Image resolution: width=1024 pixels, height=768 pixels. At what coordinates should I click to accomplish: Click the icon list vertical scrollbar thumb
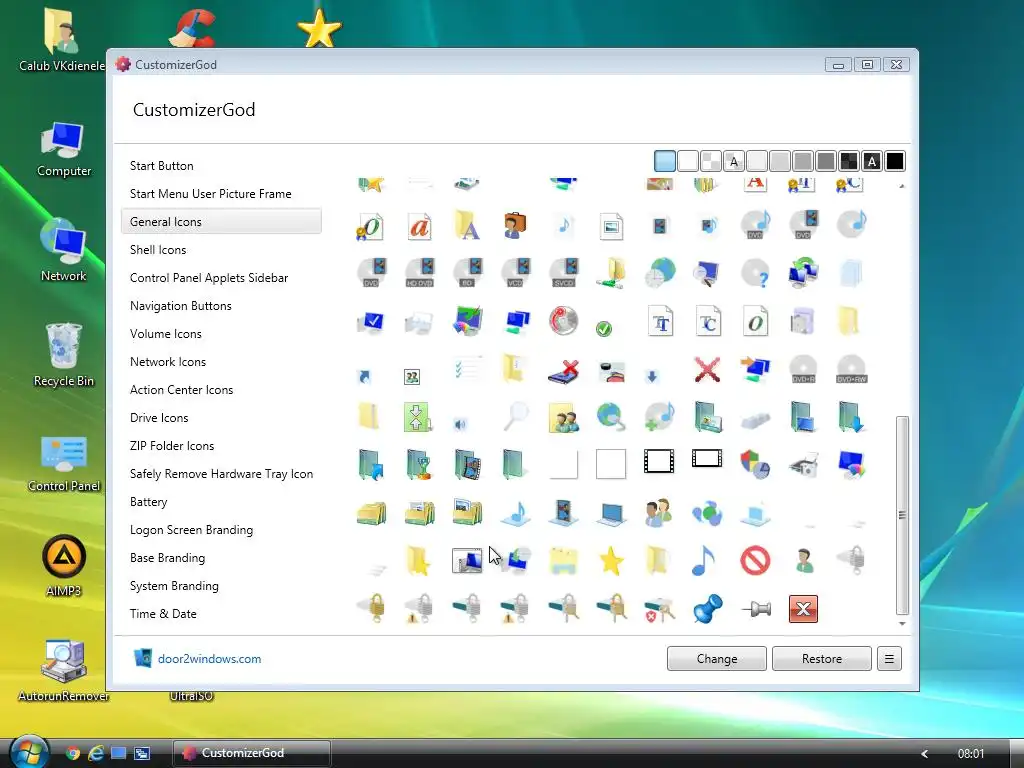click(902, 515)
